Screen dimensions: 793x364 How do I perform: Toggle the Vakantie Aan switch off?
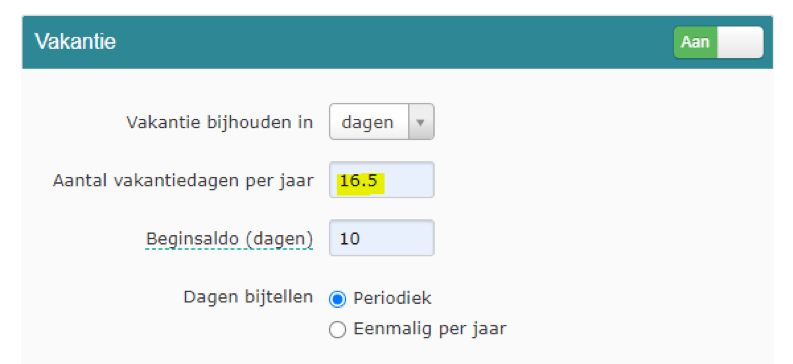coord(719,42)
